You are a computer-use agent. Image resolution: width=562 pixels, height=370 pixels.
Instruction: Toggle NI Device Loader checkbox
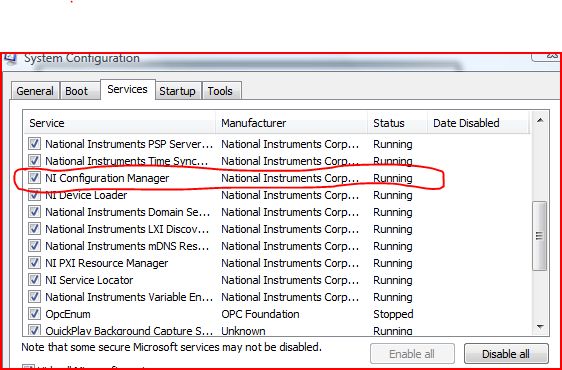[34, 195]
